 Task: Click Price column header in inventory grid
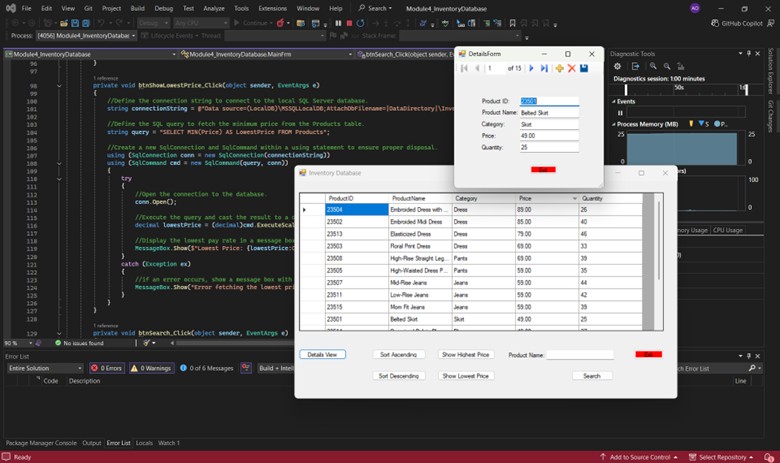tap(547, 198)
